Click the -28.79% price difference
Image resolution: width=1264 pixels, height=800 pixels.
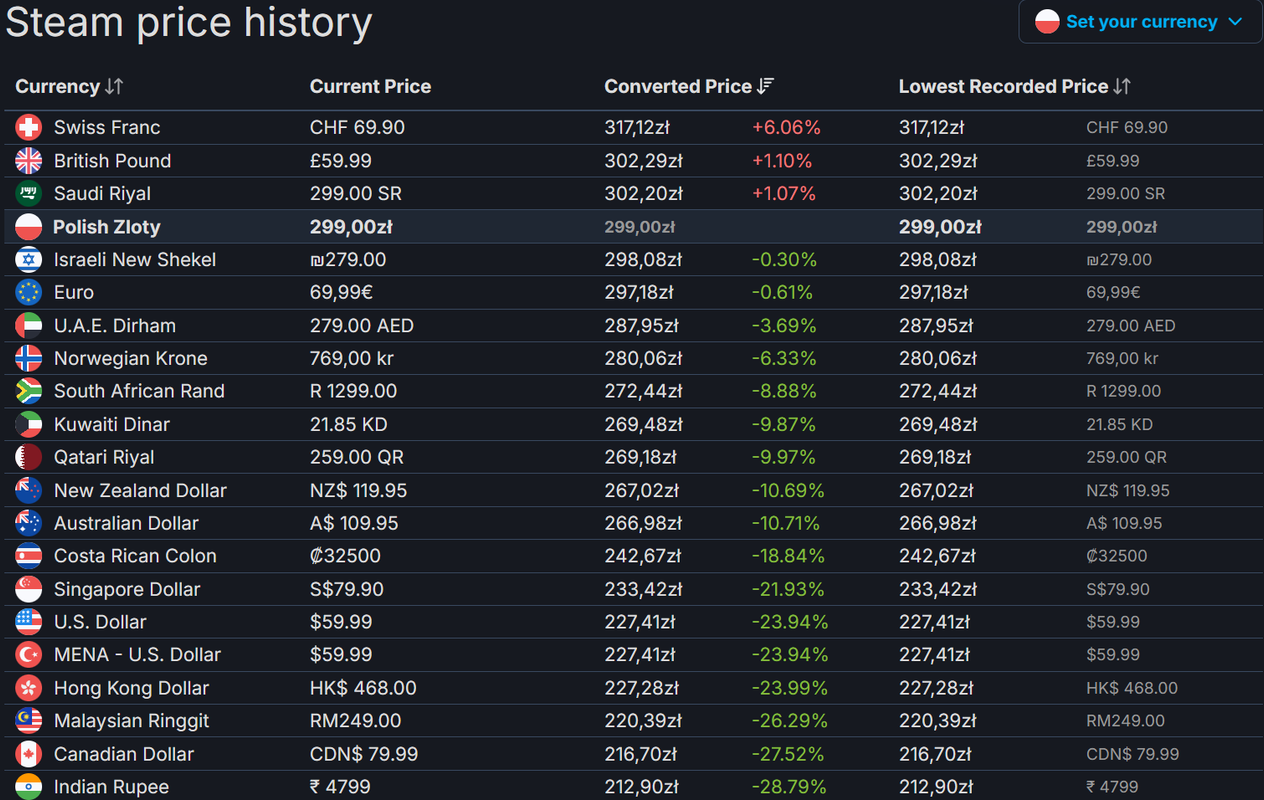click(790, 787)
